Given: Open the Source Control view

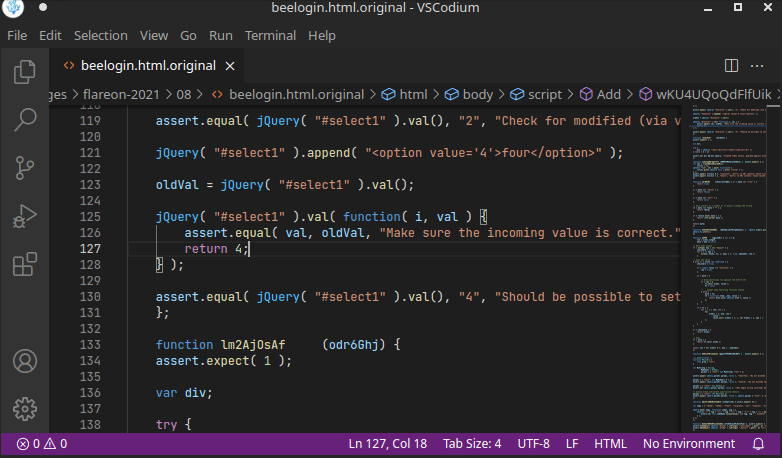Looking at the screenshot, I should [x=24, y=168].
